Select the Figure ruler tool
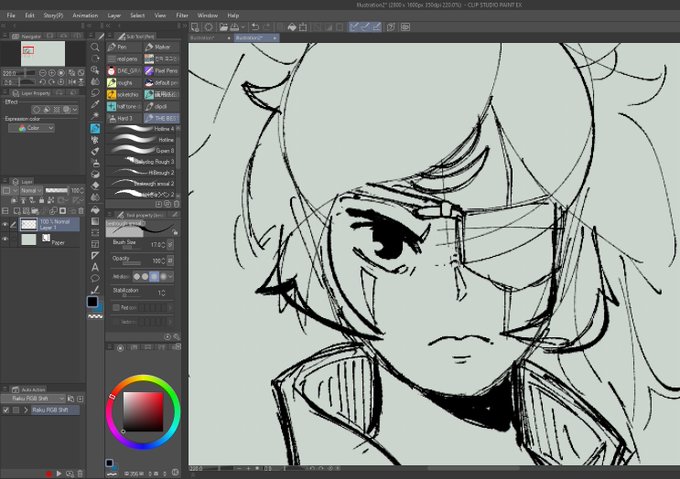 click(x=95, y=255)
